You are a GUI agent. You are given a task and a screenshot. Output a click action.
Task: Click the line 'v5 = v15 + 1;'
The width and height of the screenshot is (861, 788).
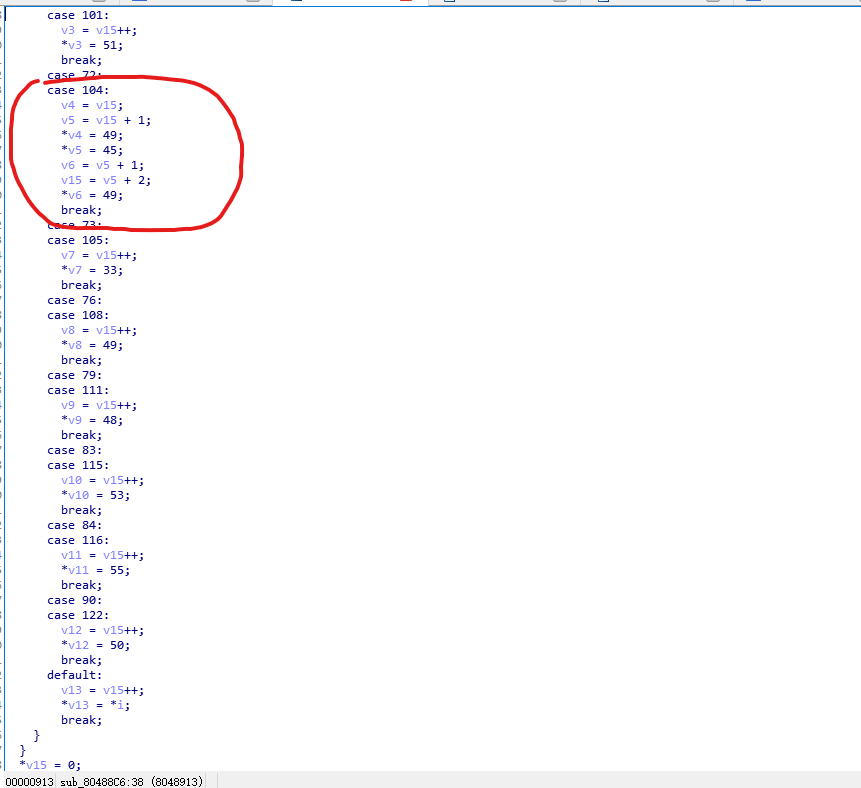[106, 120]
